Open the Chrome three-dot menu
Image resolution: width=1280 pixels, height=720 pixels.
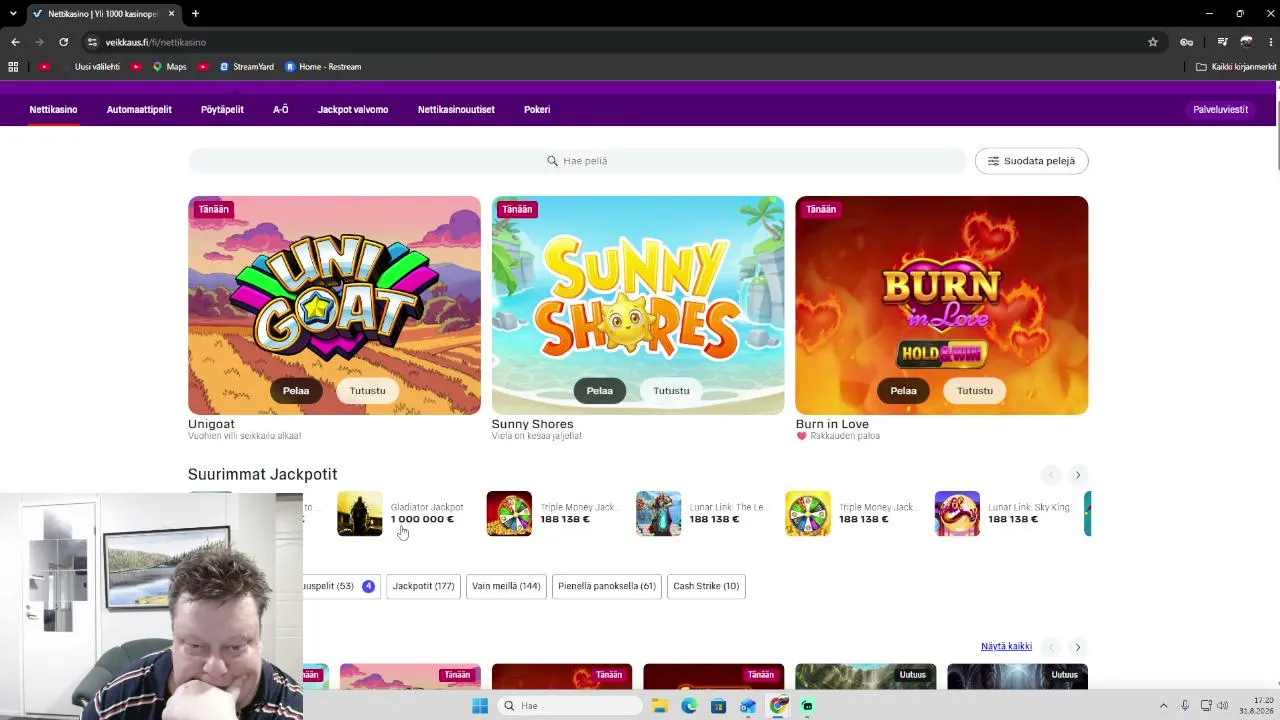coord(1271,42)
